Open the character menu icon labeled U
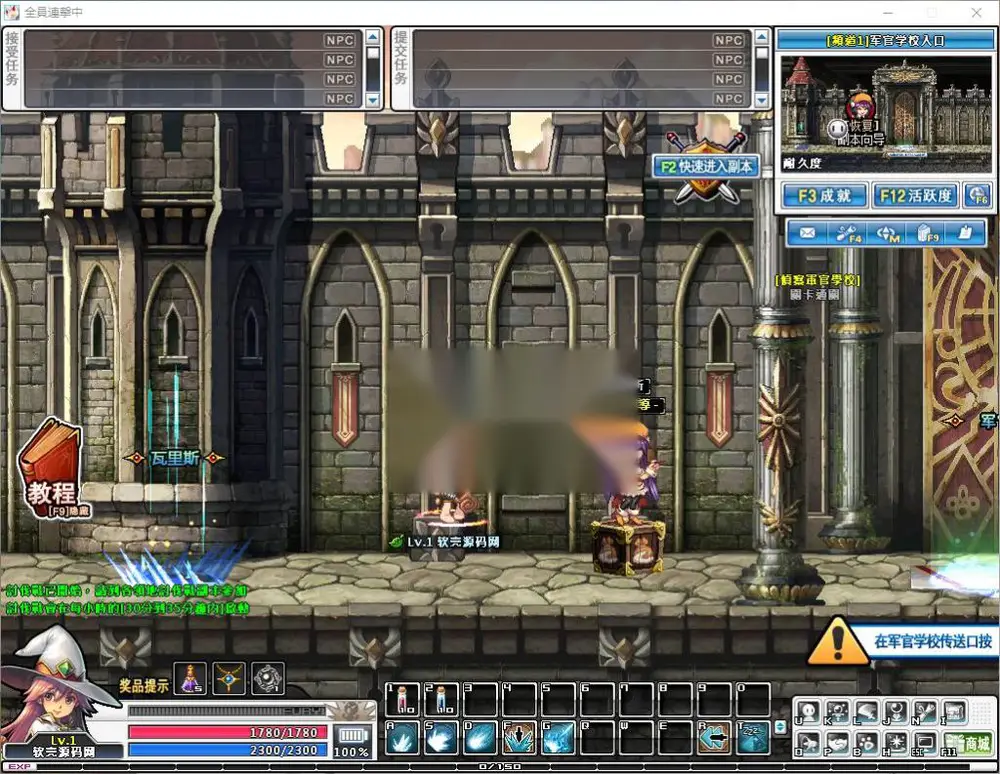Screen dimensions: 1000x774 click(808, 713)
